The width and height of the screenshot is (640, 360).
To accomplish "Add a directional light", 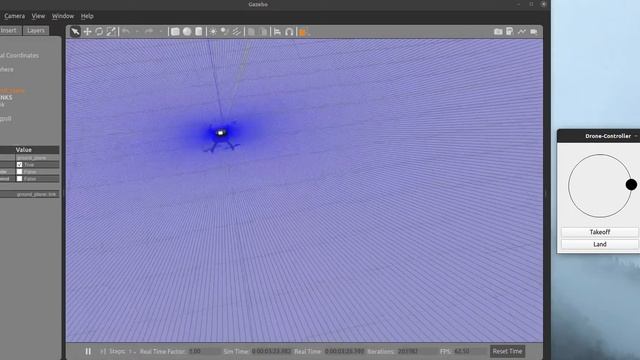I will pos(237,32).
